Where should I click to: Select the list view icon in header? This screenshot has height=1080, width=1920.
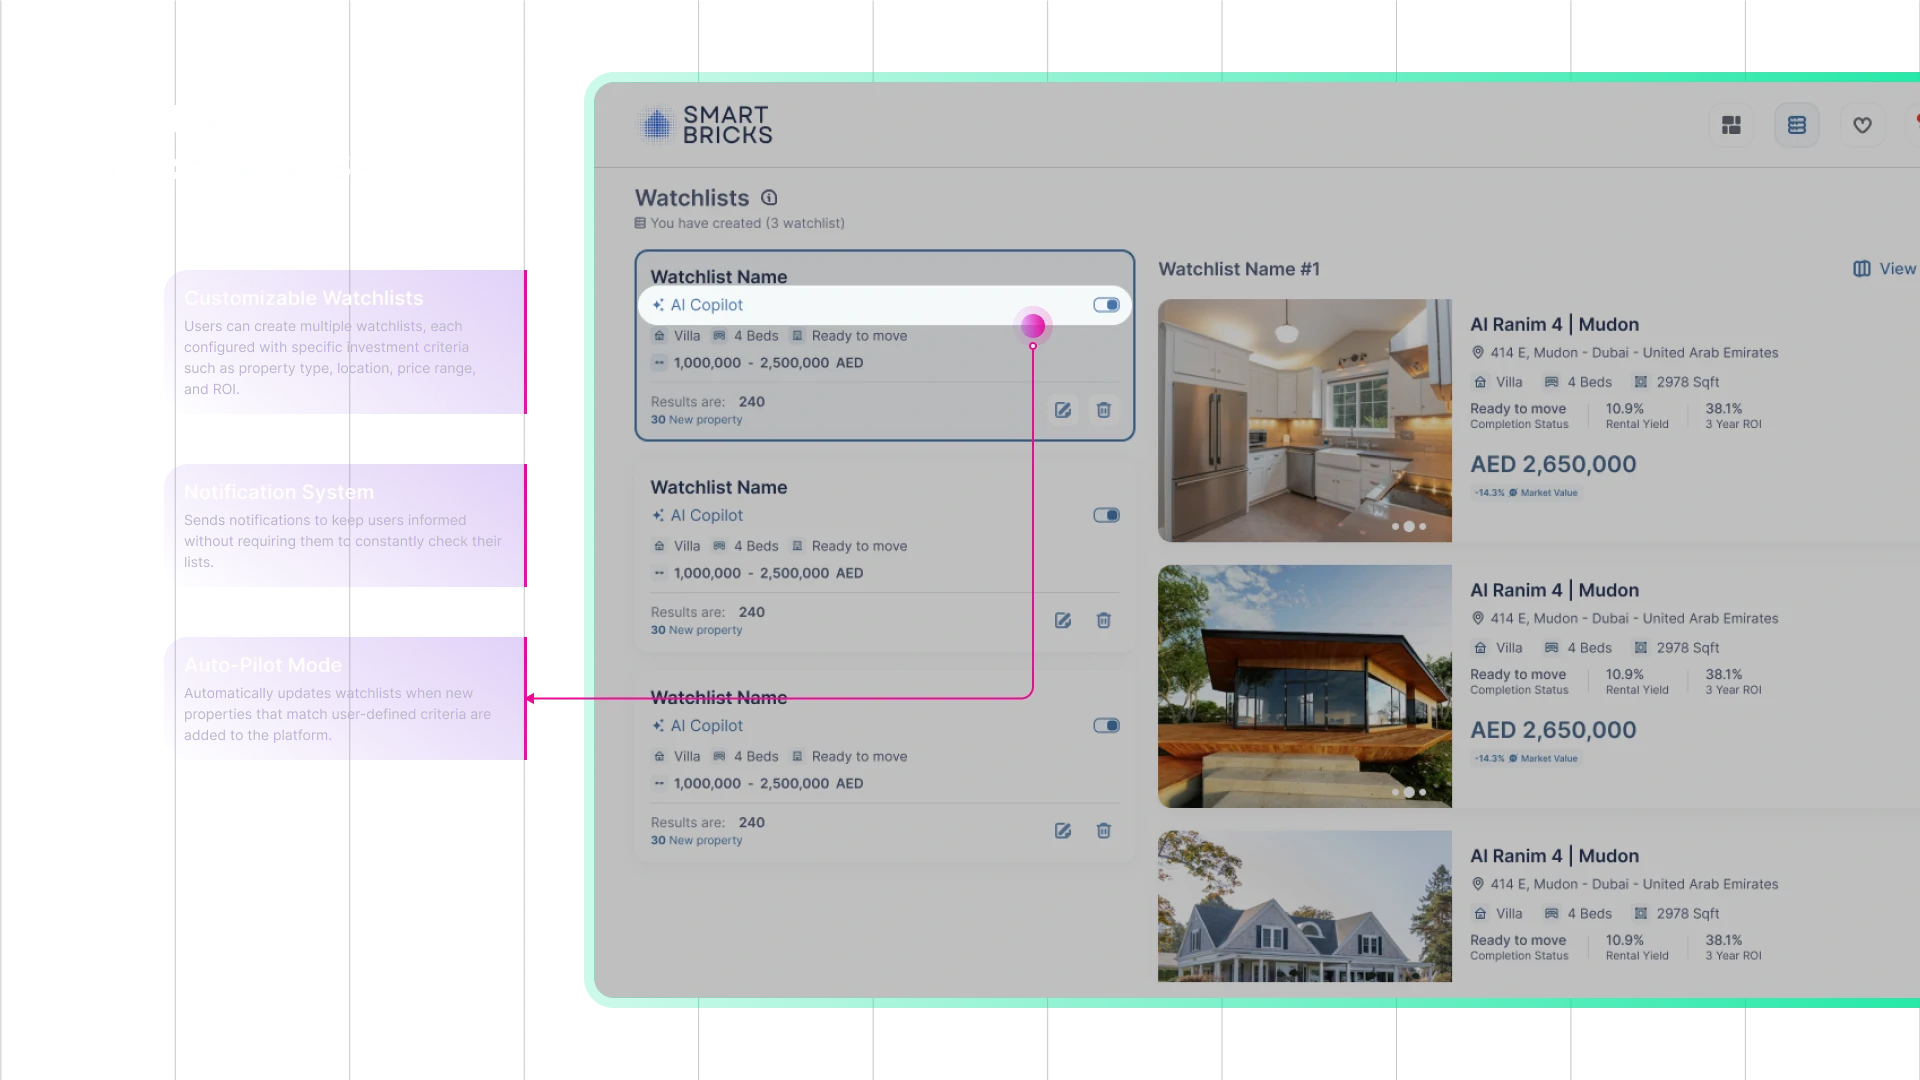(x=1797, y=125)
